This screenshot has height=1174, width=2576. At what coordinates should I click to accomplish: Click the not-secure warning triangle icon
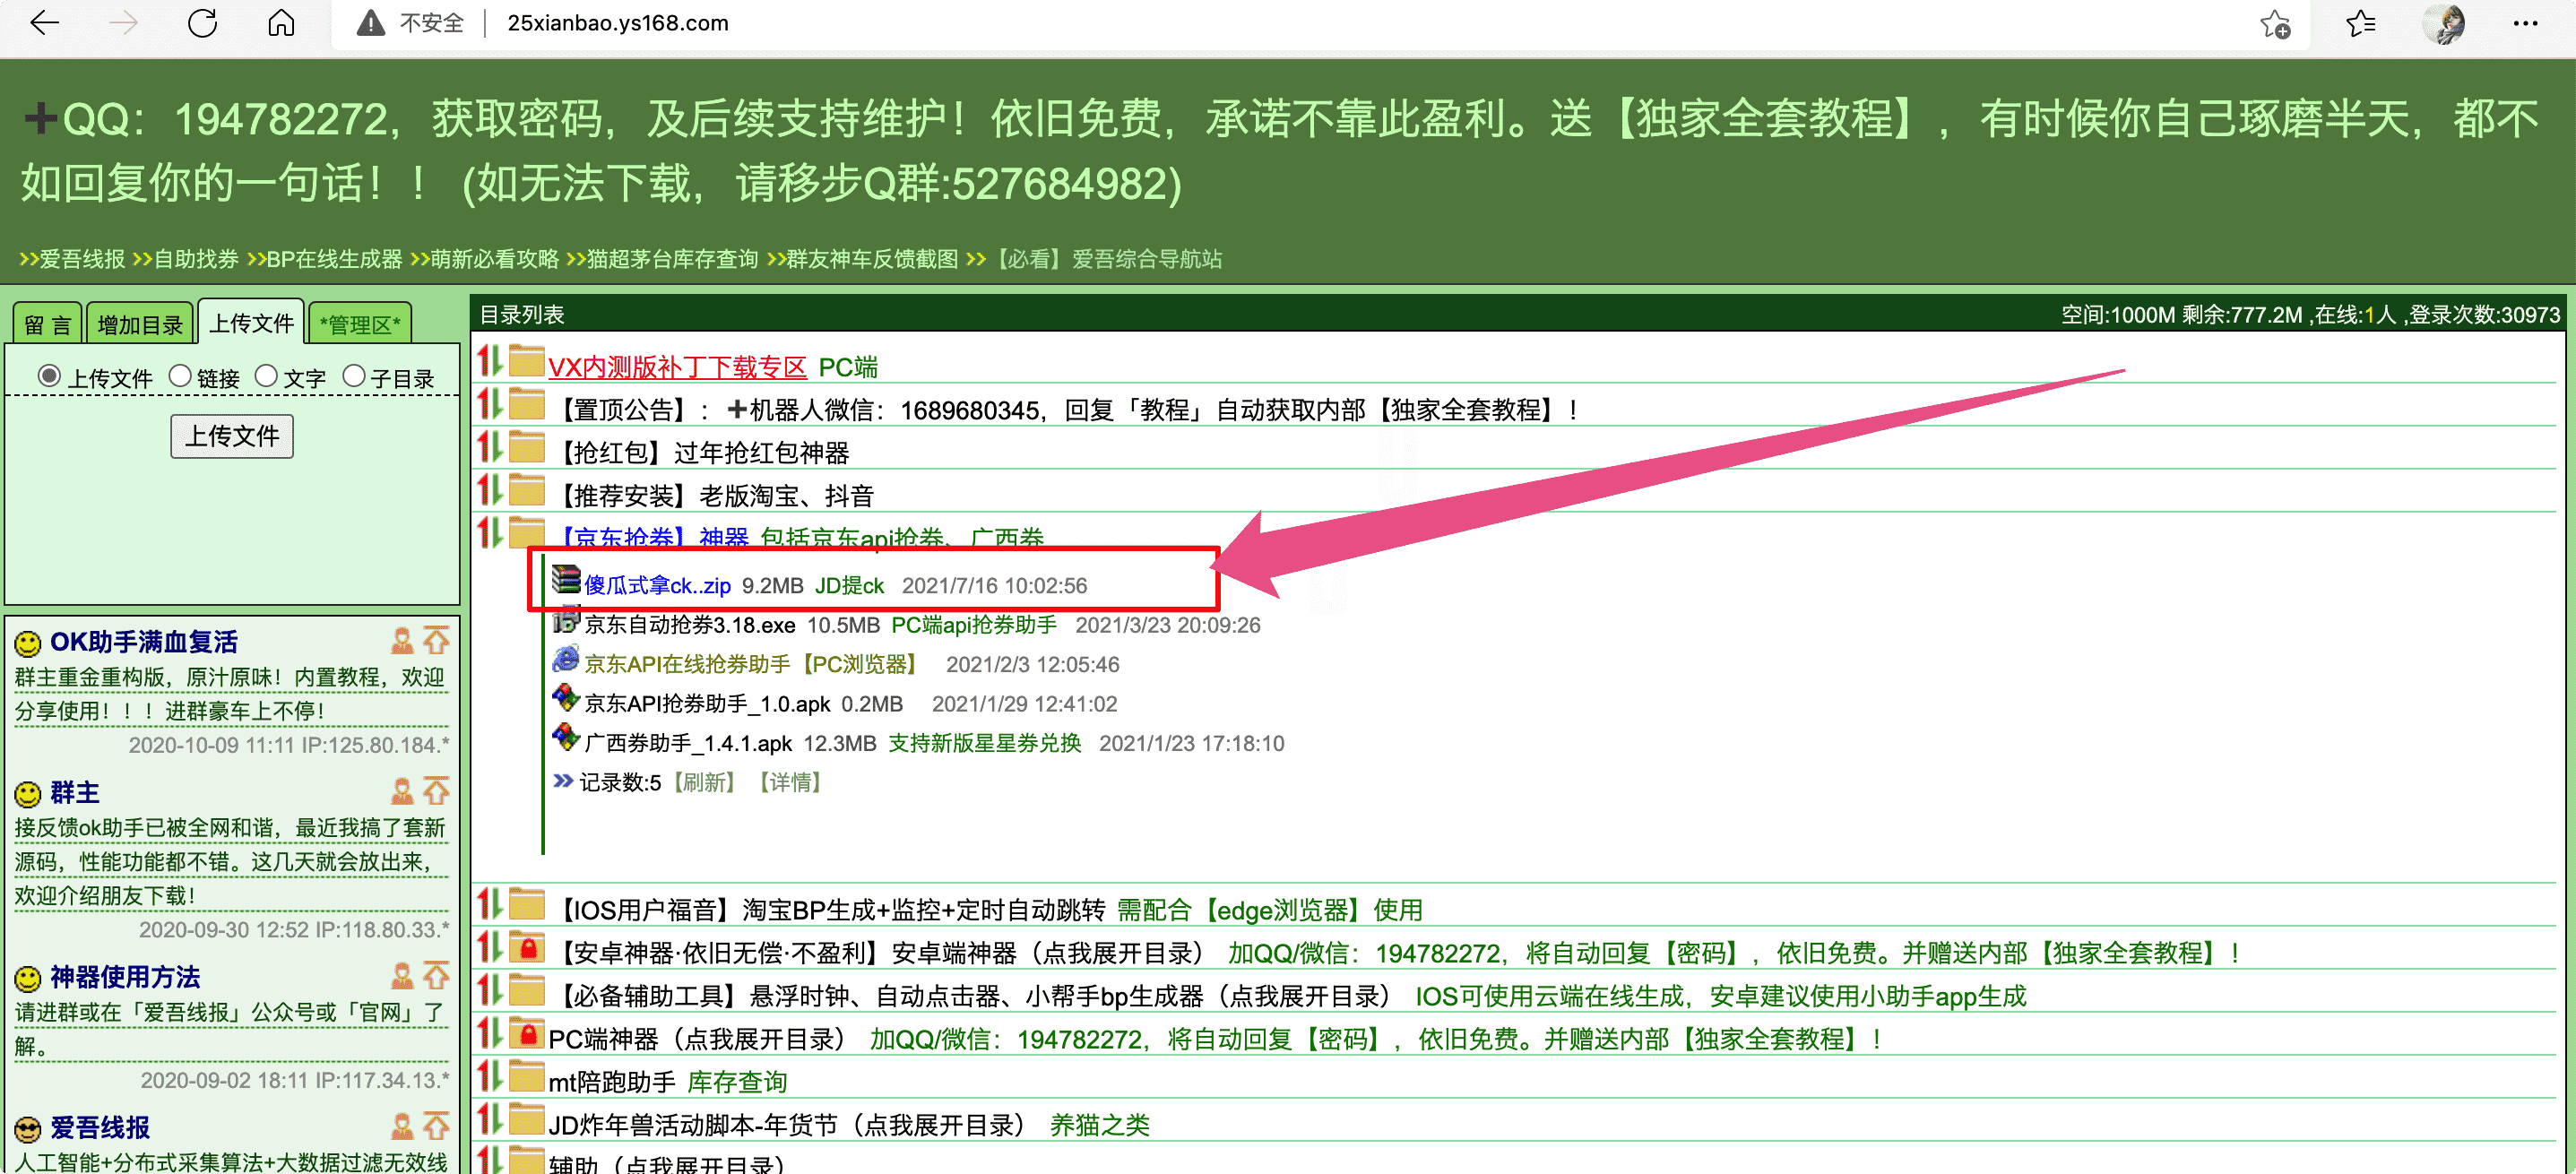[x=370, y=22]
